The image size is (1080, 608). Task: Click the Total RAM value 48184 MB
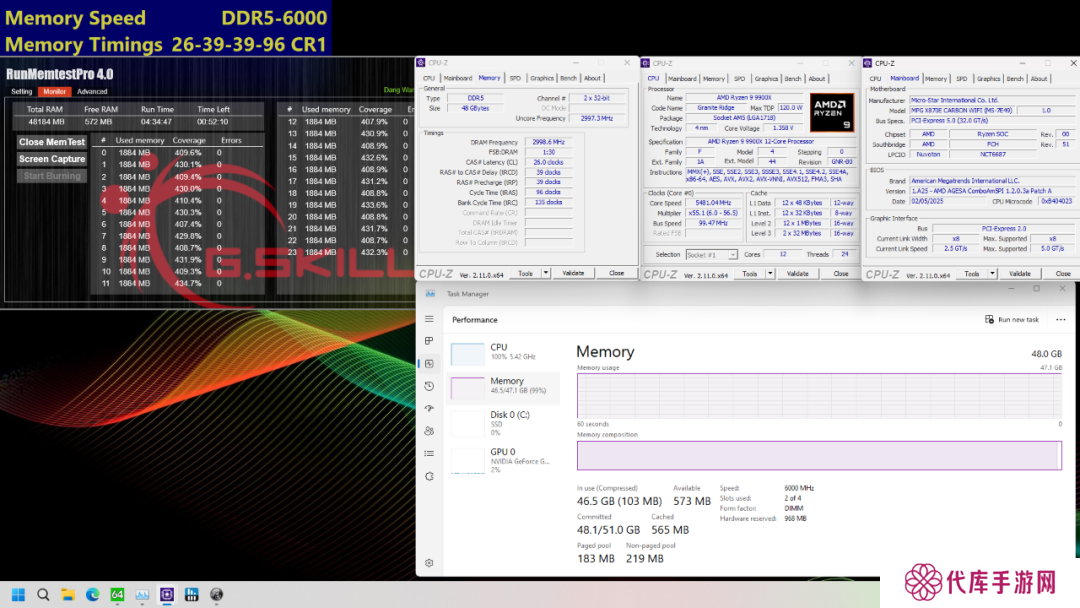(x=46, y=122)
